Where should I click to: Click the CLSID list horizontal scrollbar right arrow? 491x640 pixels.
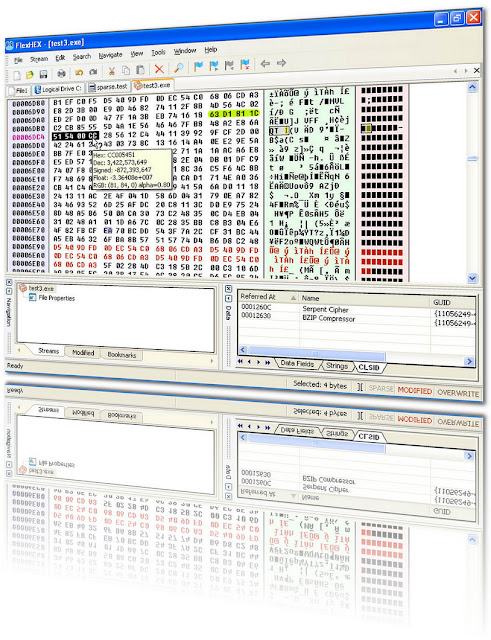point(469,362)
